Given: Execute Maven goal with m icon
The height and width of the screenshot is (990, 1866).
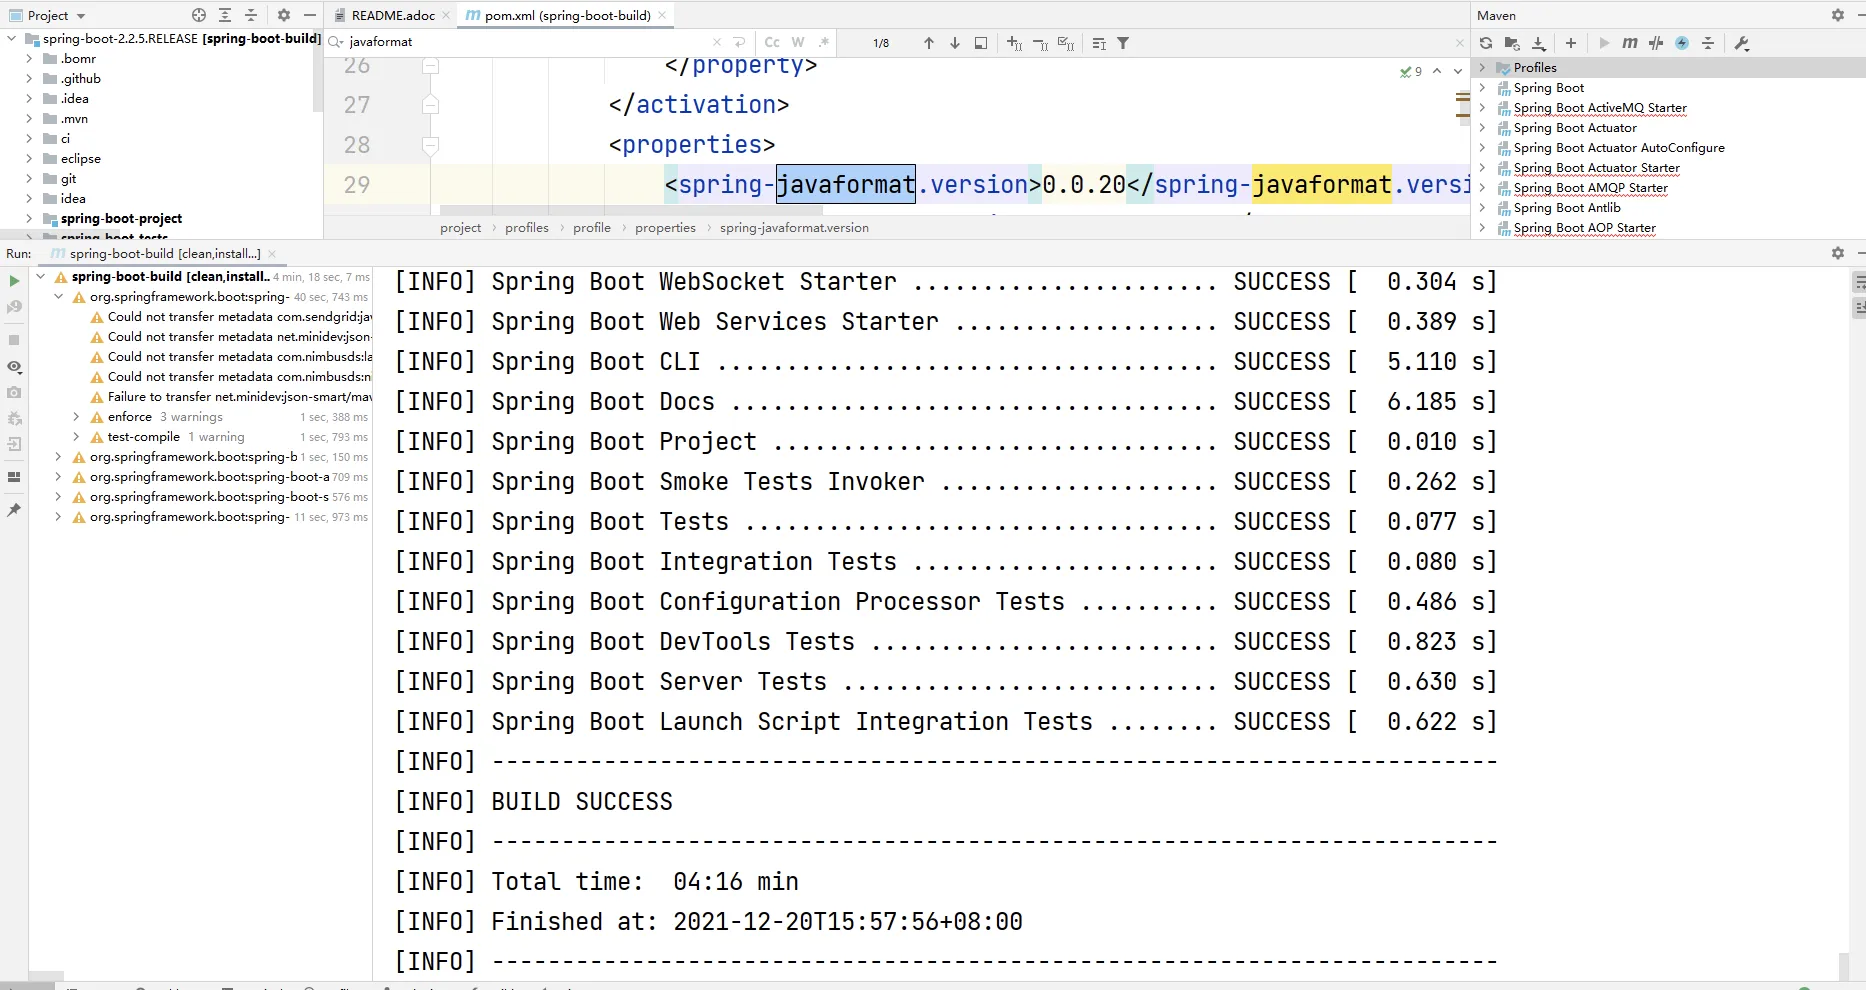Looking at the screenshot, I should point(1630,43).
